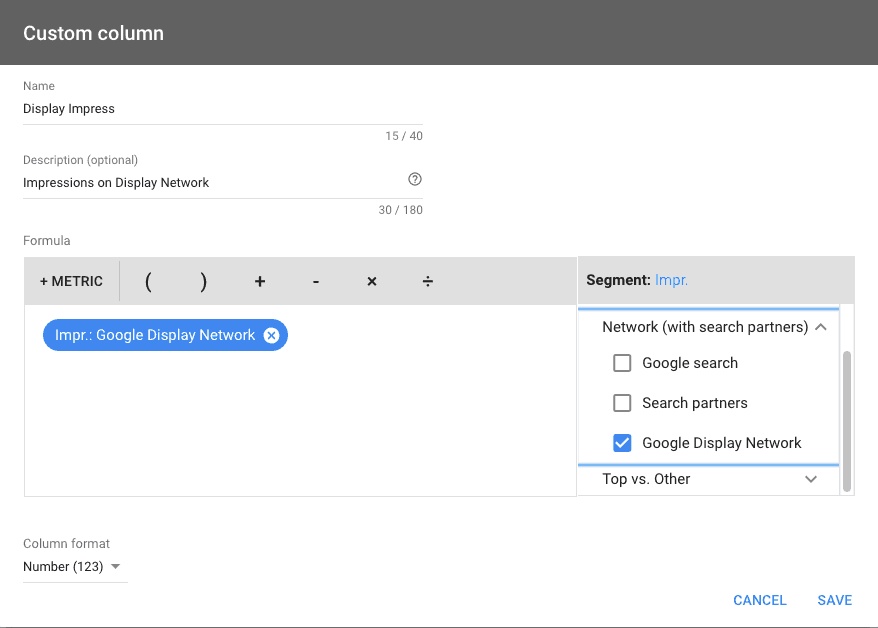Open the description help question mark icon
This screenshot has height=628, width=878.
click(x=415, y=179)
